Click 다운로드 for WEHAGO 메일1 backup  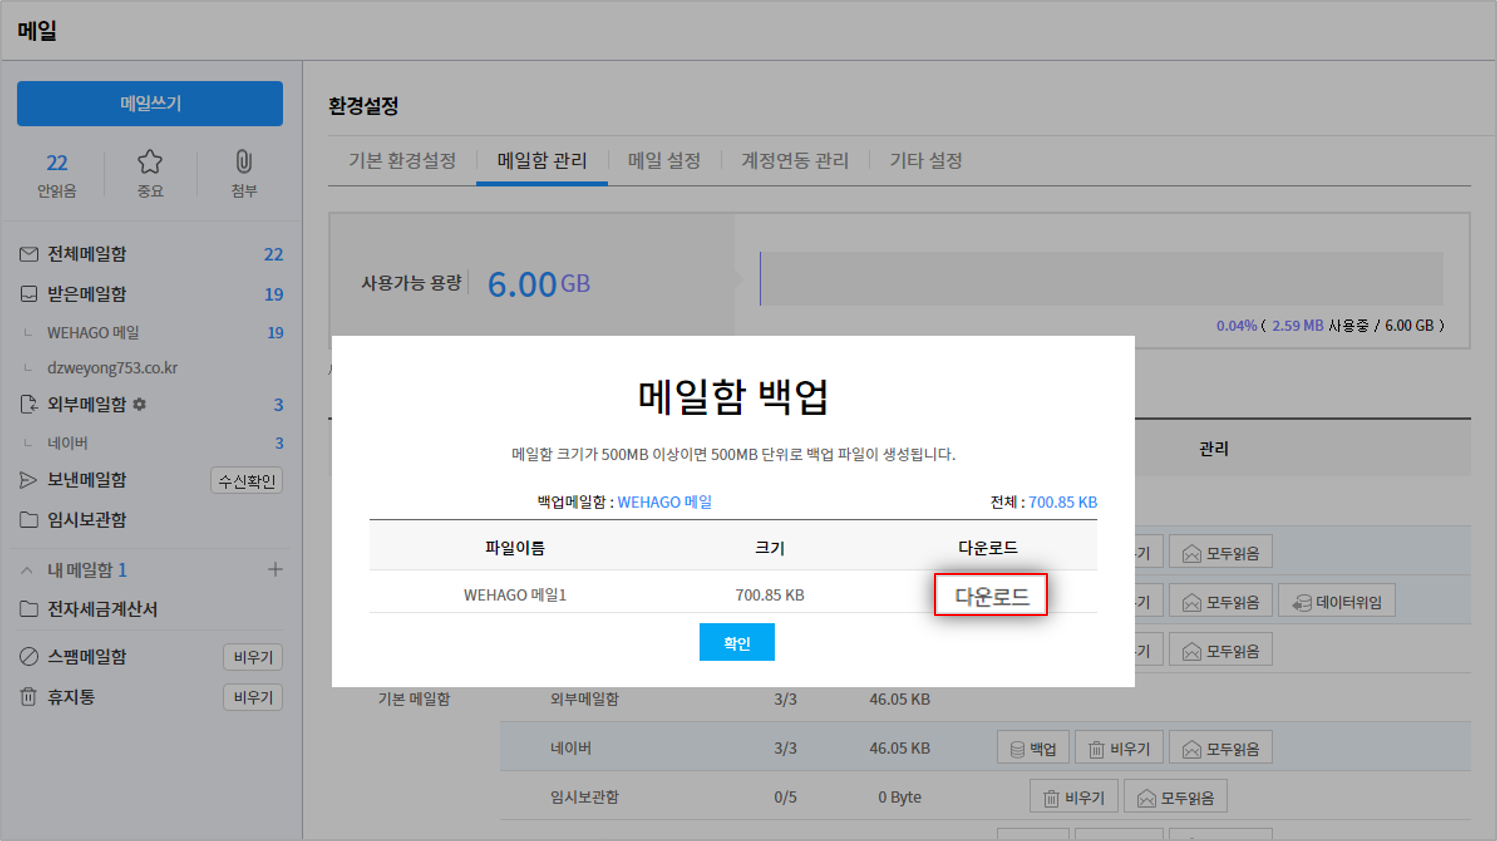[990, 596]
